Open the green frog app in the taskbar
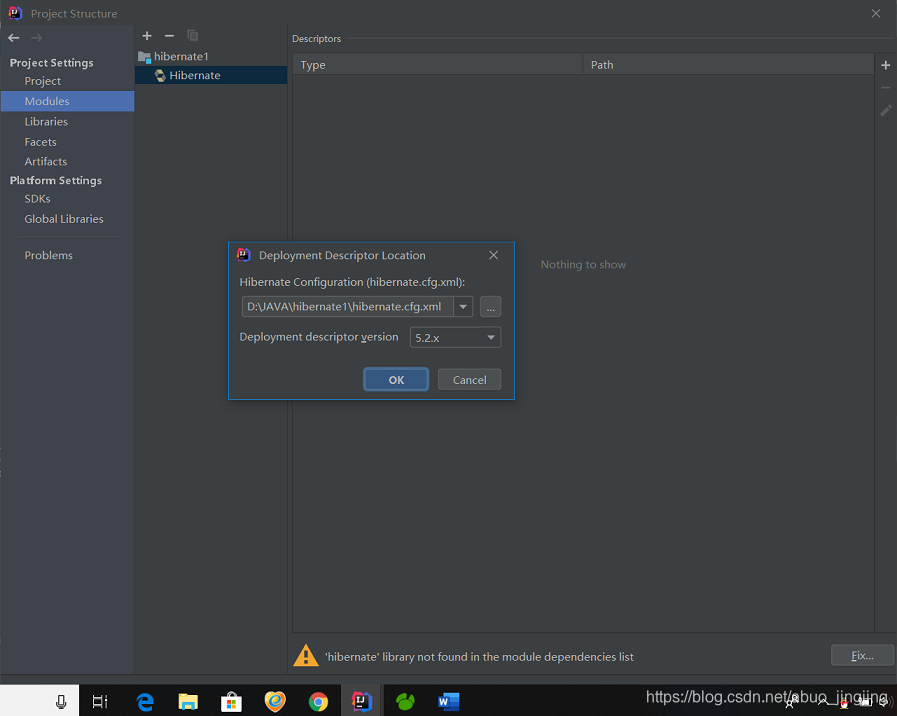Image resolution: width=897 pixels, height=716 pixels. tap(405, 702)
